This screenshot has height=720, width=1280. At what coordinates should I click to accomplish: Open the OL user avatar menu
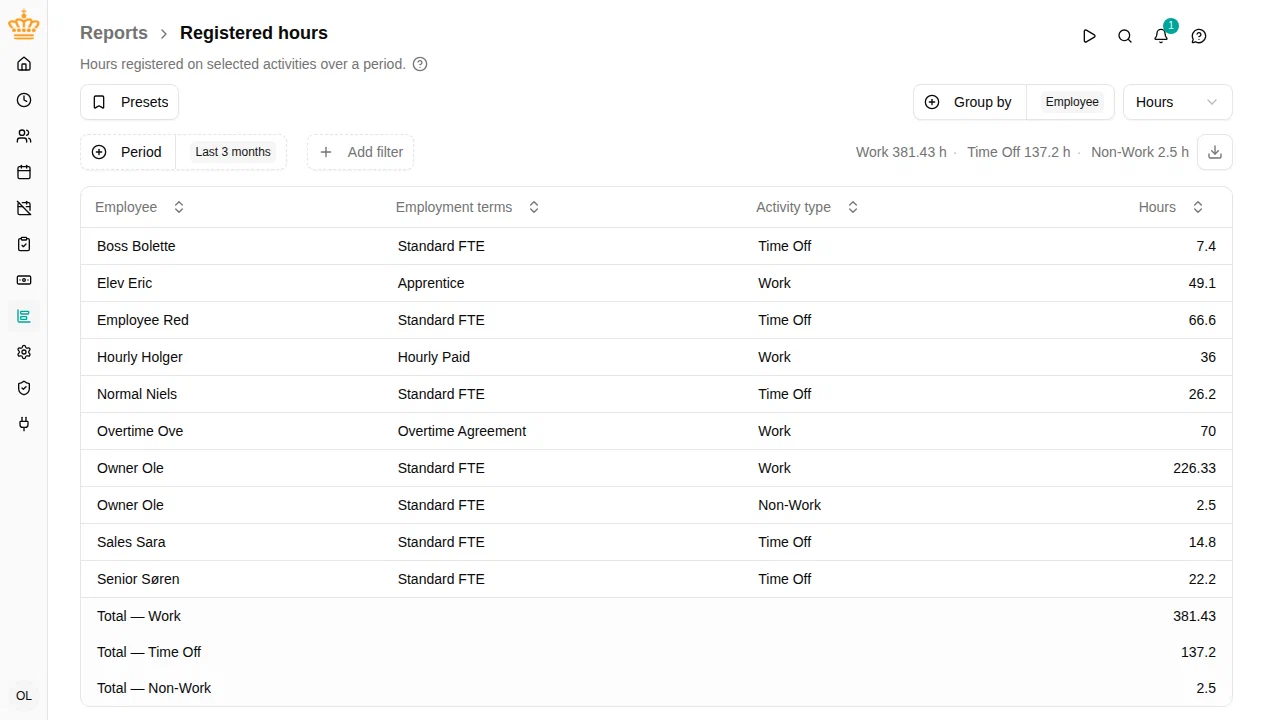pyautogui.click(x=24, y=696)
